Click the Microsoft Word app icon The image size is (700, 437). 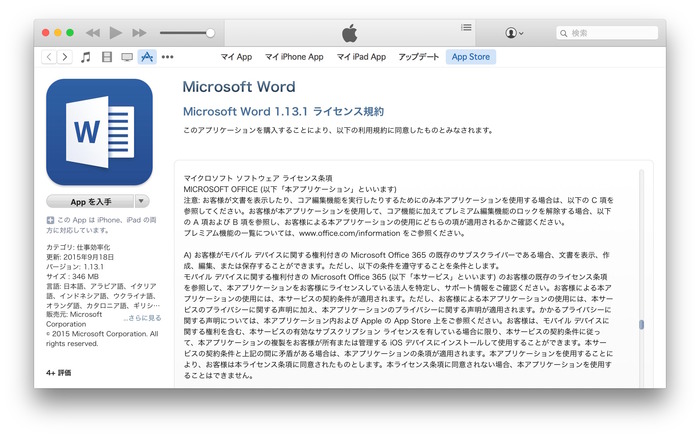click(x=99, y=132)
